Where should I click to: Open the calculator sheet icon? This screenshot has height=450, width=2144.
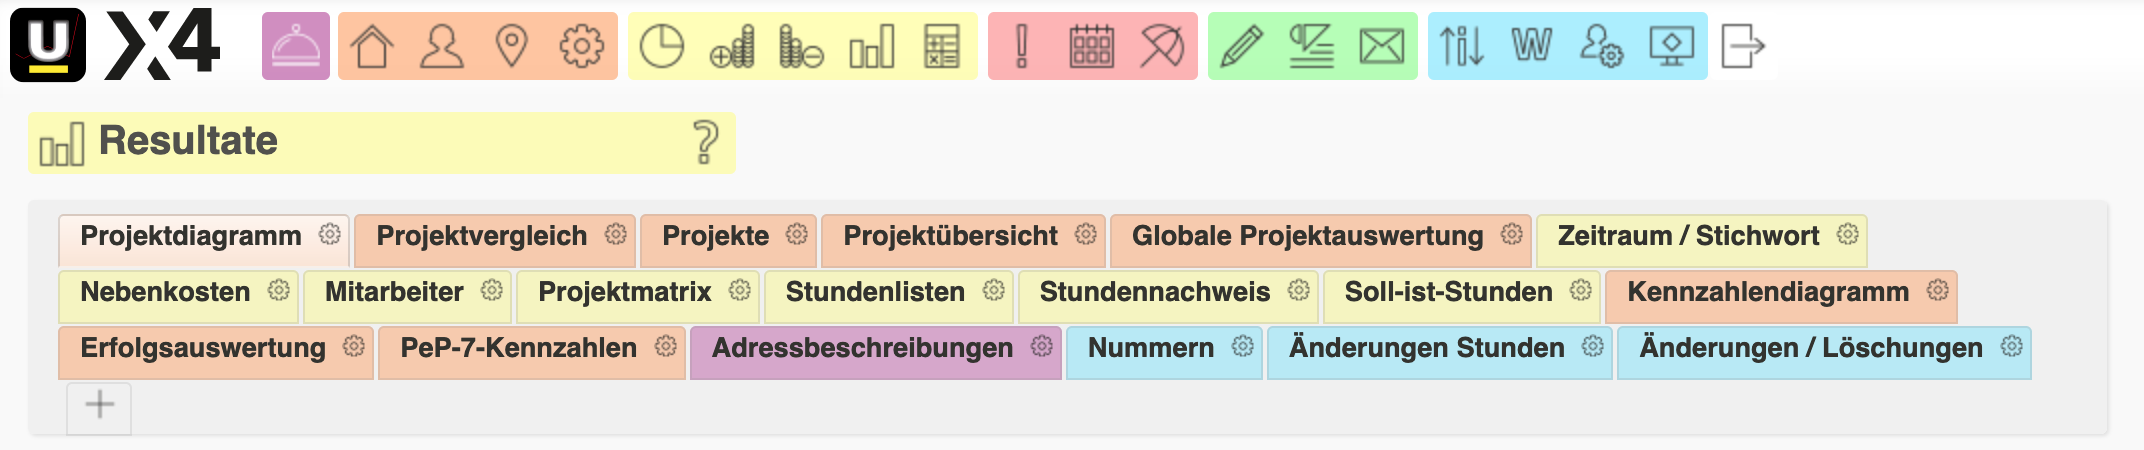942,47
